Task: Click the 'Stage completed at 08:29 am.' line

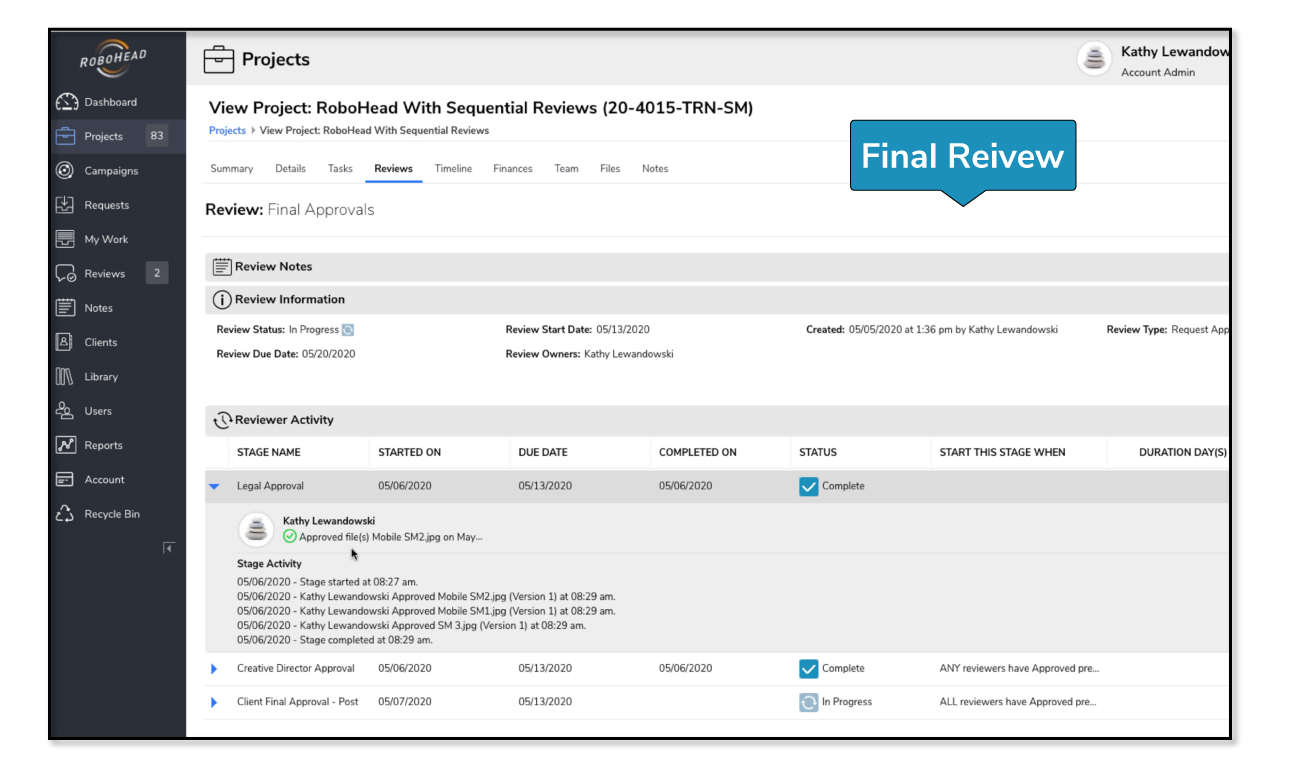Action: pyautogui.click(x=335, y=640)
